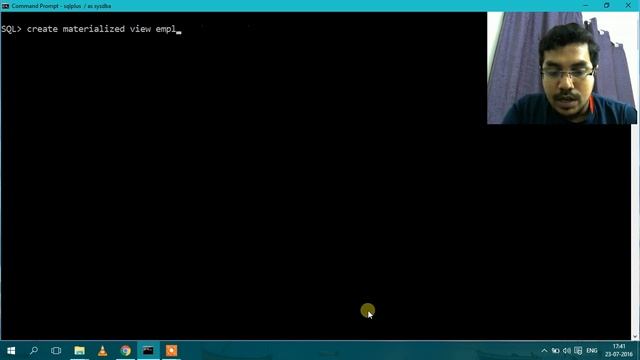
Task: Launch File Explorer from taskbar
Action: [x=80, y=351]
